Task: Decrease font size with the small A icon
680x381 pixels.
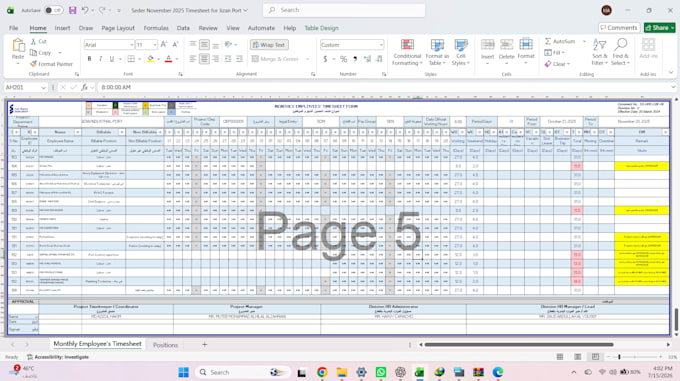Action: coord(175,45)
